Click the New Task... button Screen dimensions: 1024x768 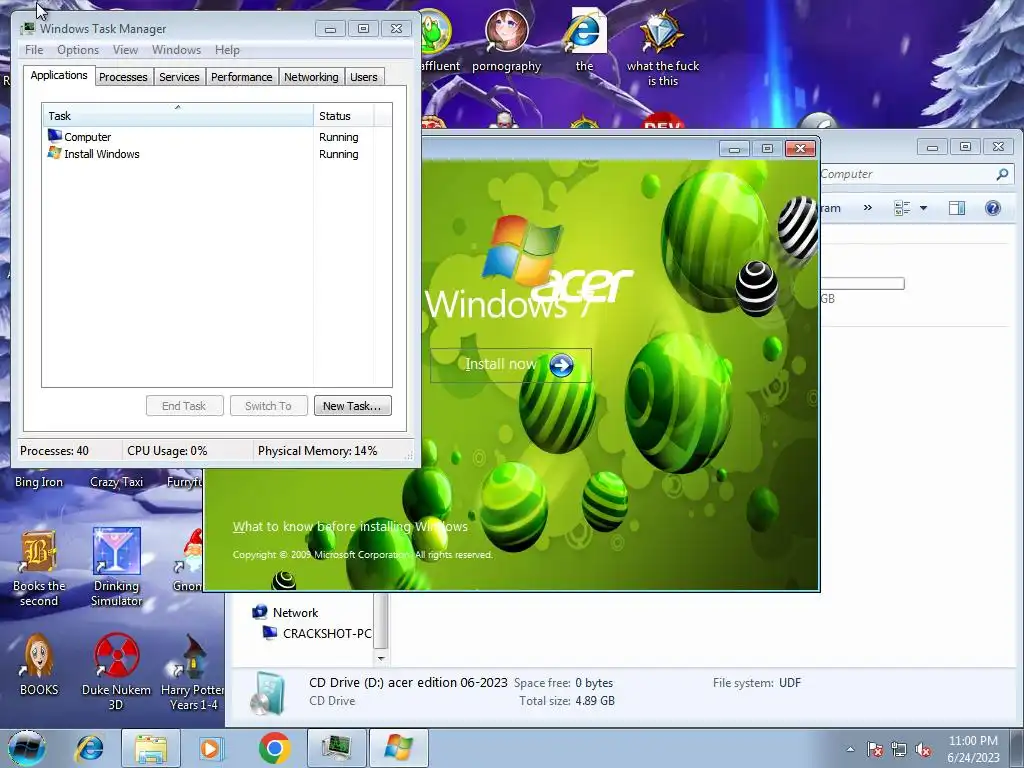(352, 406)
